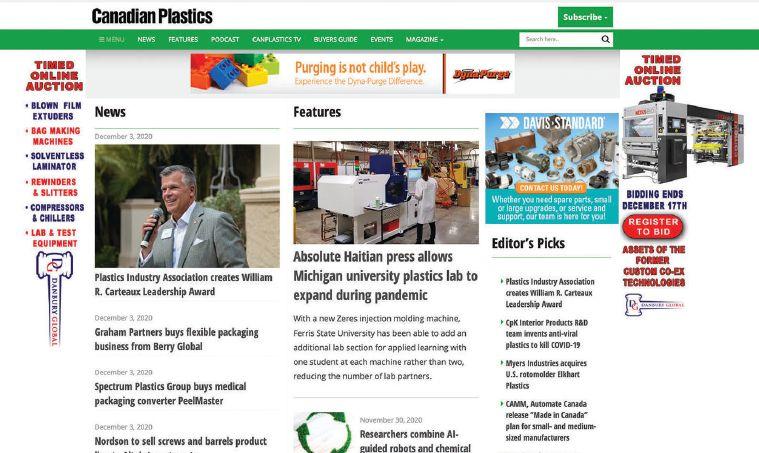Click the Canadian Plastics logo
The width and height of the screenshot is (759, 453).
[x=152, y=16]
